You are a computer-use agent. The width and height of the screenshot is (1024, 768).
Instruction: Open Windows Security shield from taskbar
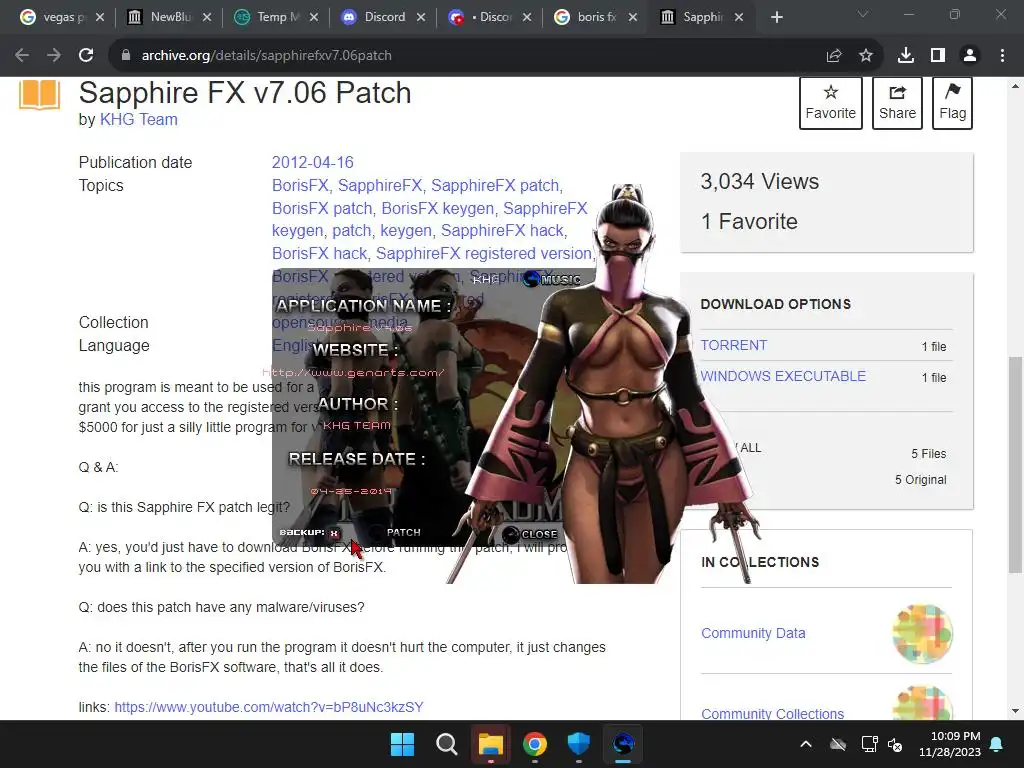tap(579, 744)
